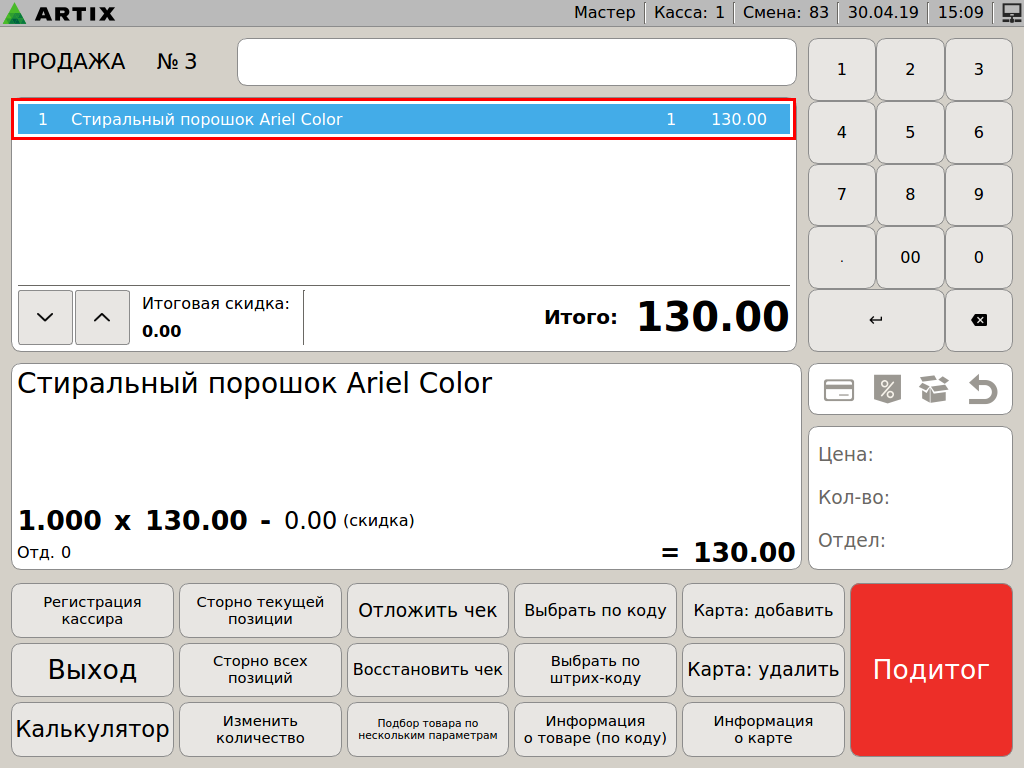Click the return arrow icon

(982, 390)
